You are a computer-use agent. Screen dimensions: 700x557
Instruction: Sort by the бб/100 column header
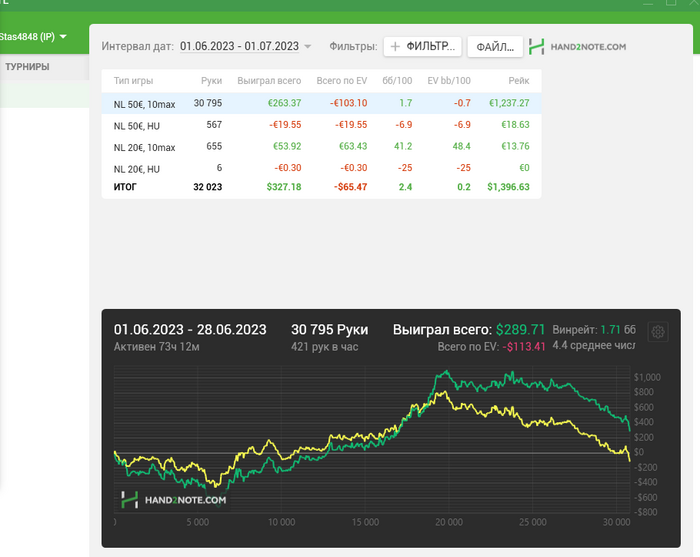point(397,81)
